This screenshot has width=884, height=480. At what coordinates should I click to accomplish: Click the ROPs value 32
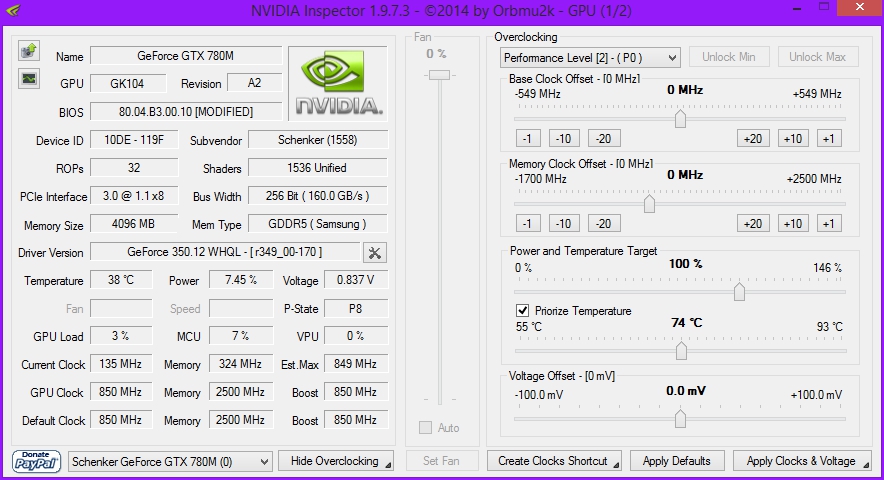tap(134, 168)
